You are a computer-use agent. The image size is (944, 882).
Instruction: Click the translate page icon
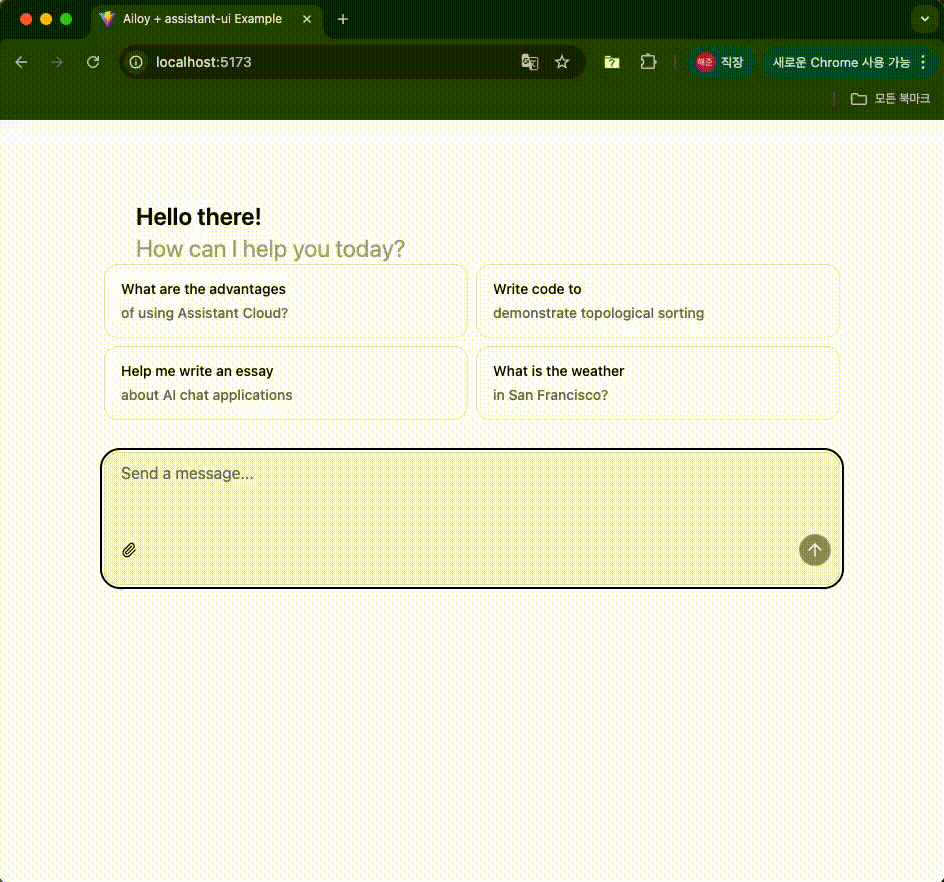coord(530,62)
